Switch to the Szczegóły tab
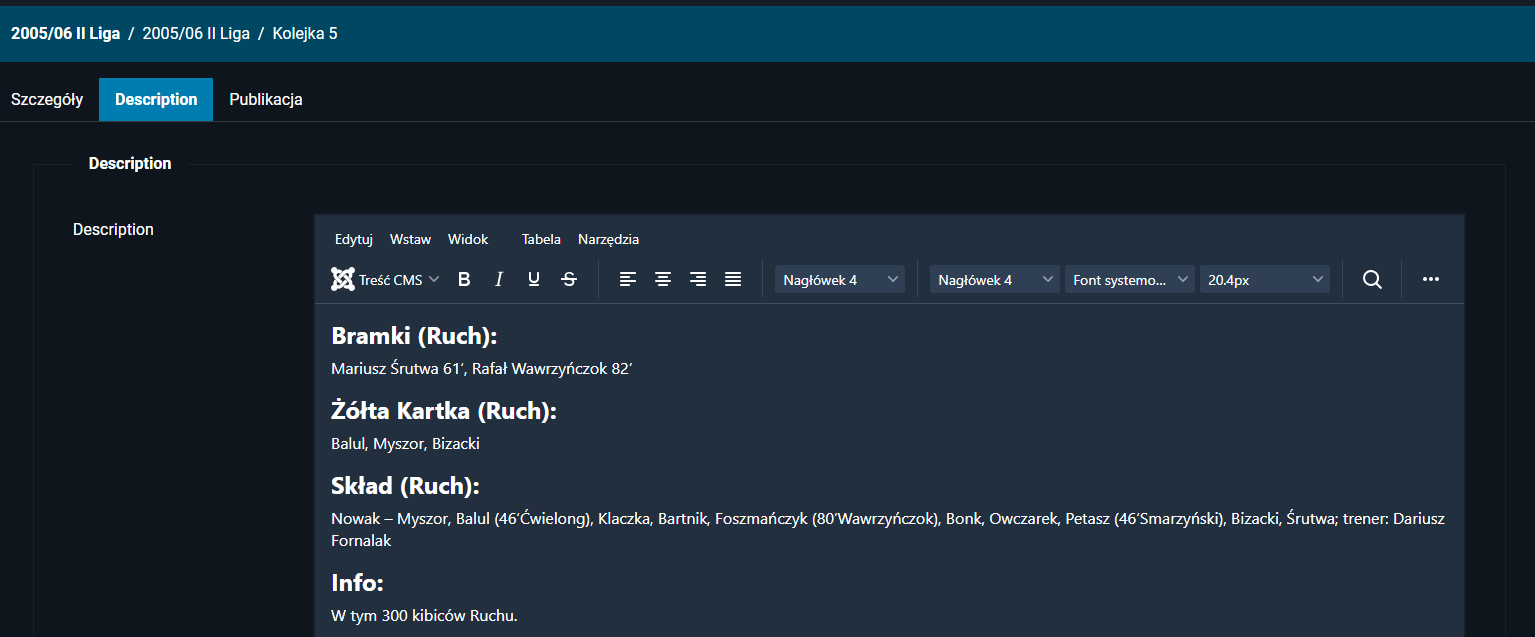The width and height of the screenshot is (1535, 637). tap(47, 100)
